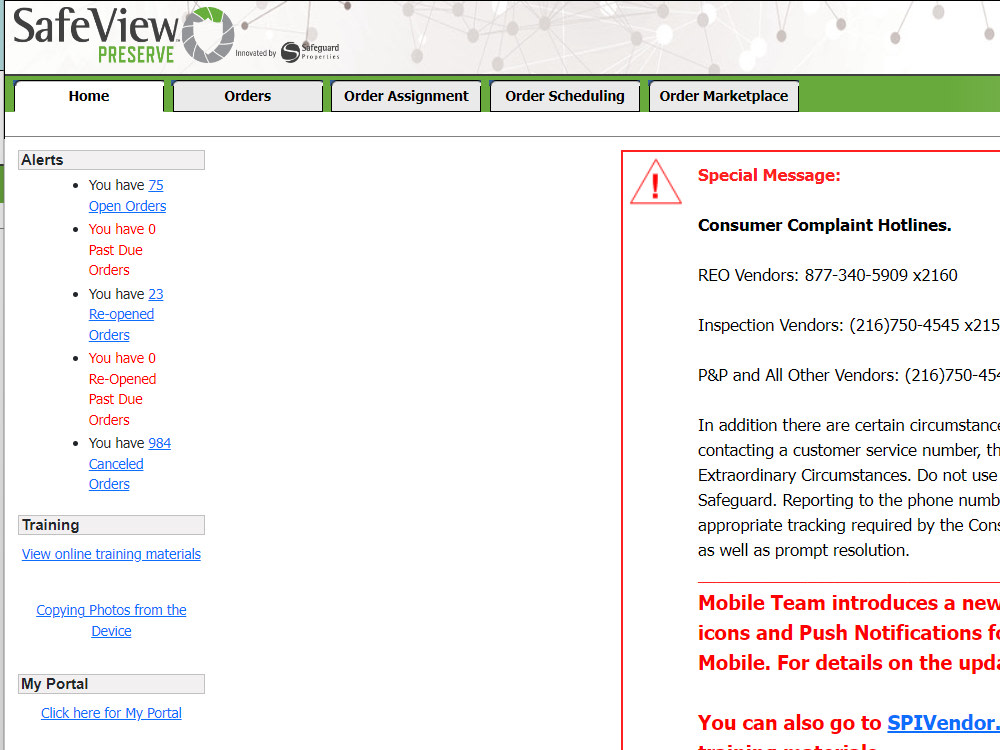The height and width of the screenshot is (750, 1000).
Task: Click the 'P&P and All Other Vendors' line
Action: [849, 375]
